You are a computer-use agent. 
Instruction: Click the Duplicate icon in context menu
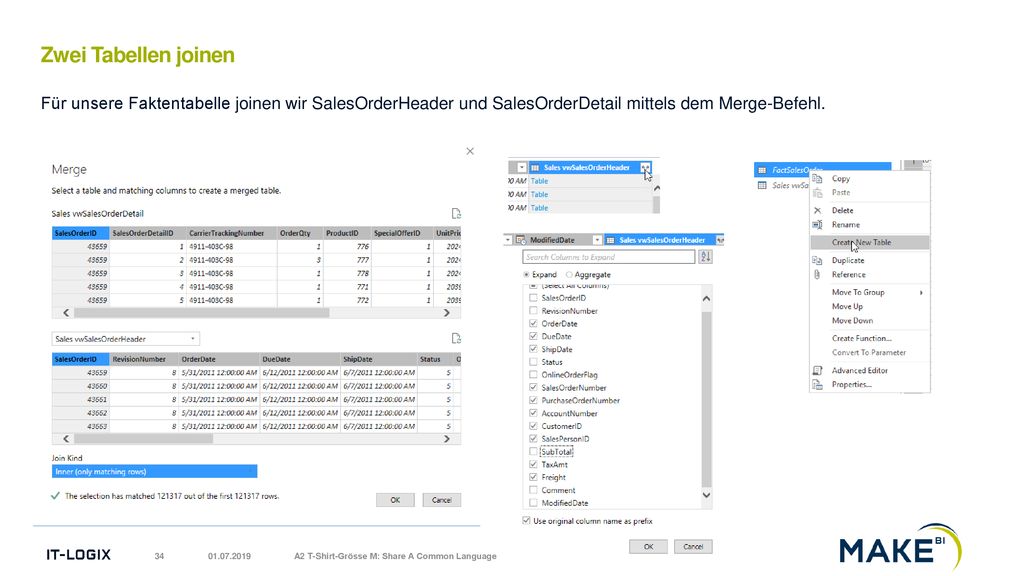[817, 260]
